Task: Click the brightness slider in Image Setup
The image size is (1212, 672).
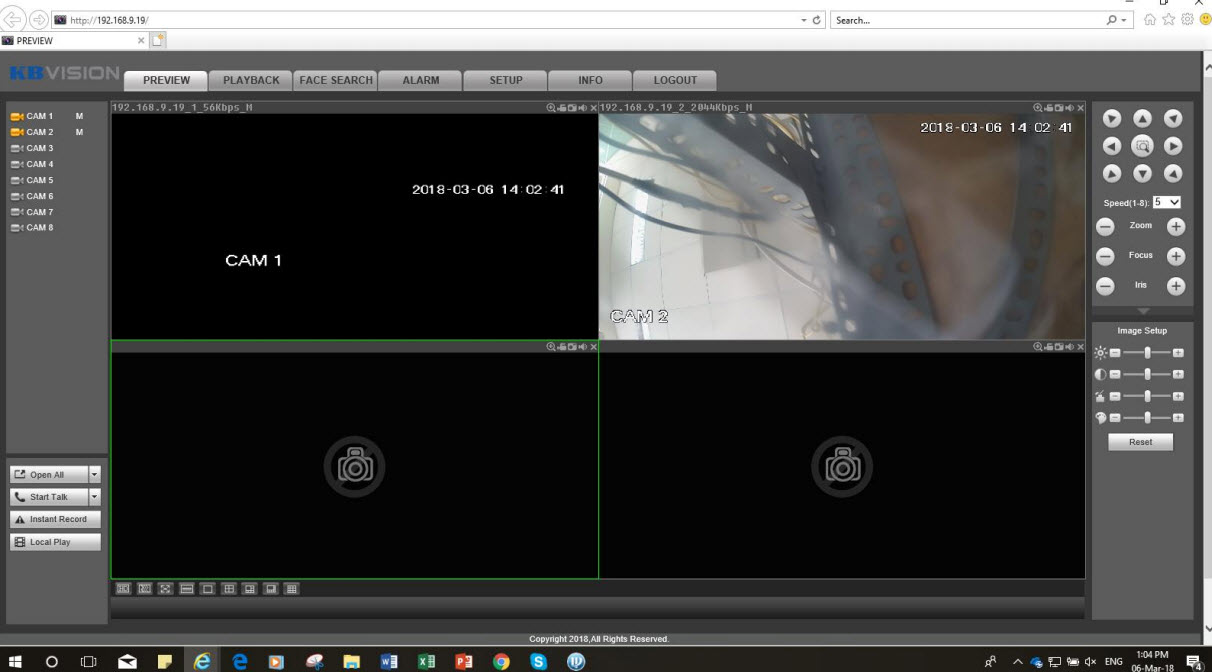Action: click(x=1147, y=353)
